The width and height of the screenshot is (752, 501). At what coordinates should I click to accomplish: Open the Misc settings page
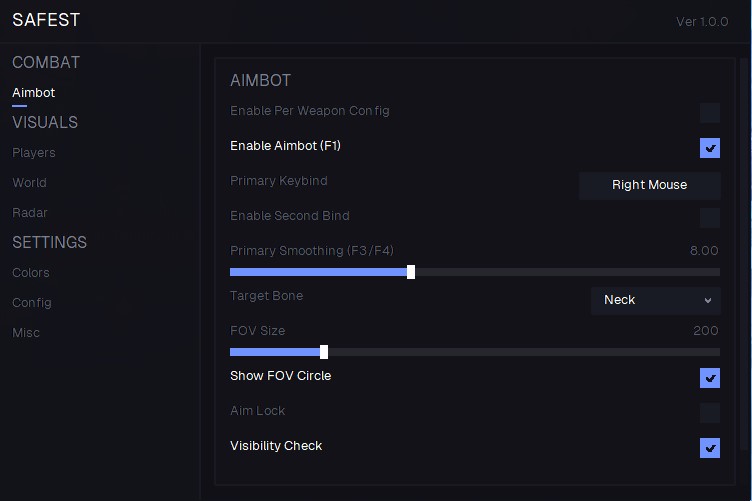(x=26, y=333)
